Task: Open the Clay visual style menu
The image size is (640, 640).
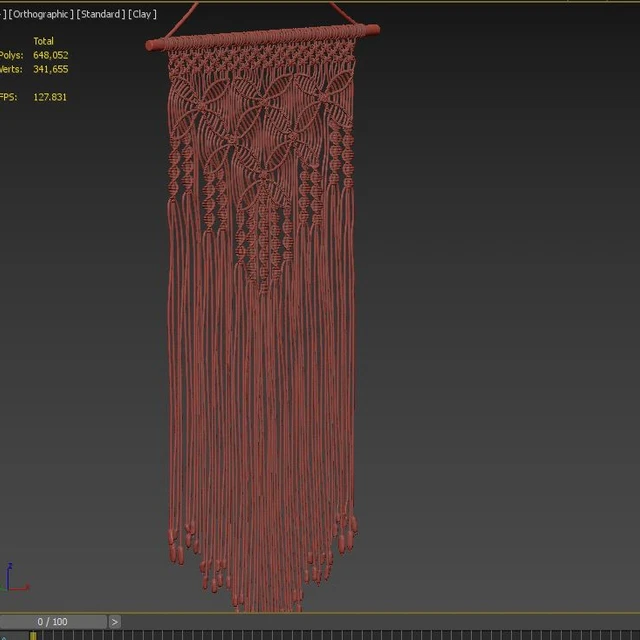Action: pyautogui.click(x=142, y=14)
